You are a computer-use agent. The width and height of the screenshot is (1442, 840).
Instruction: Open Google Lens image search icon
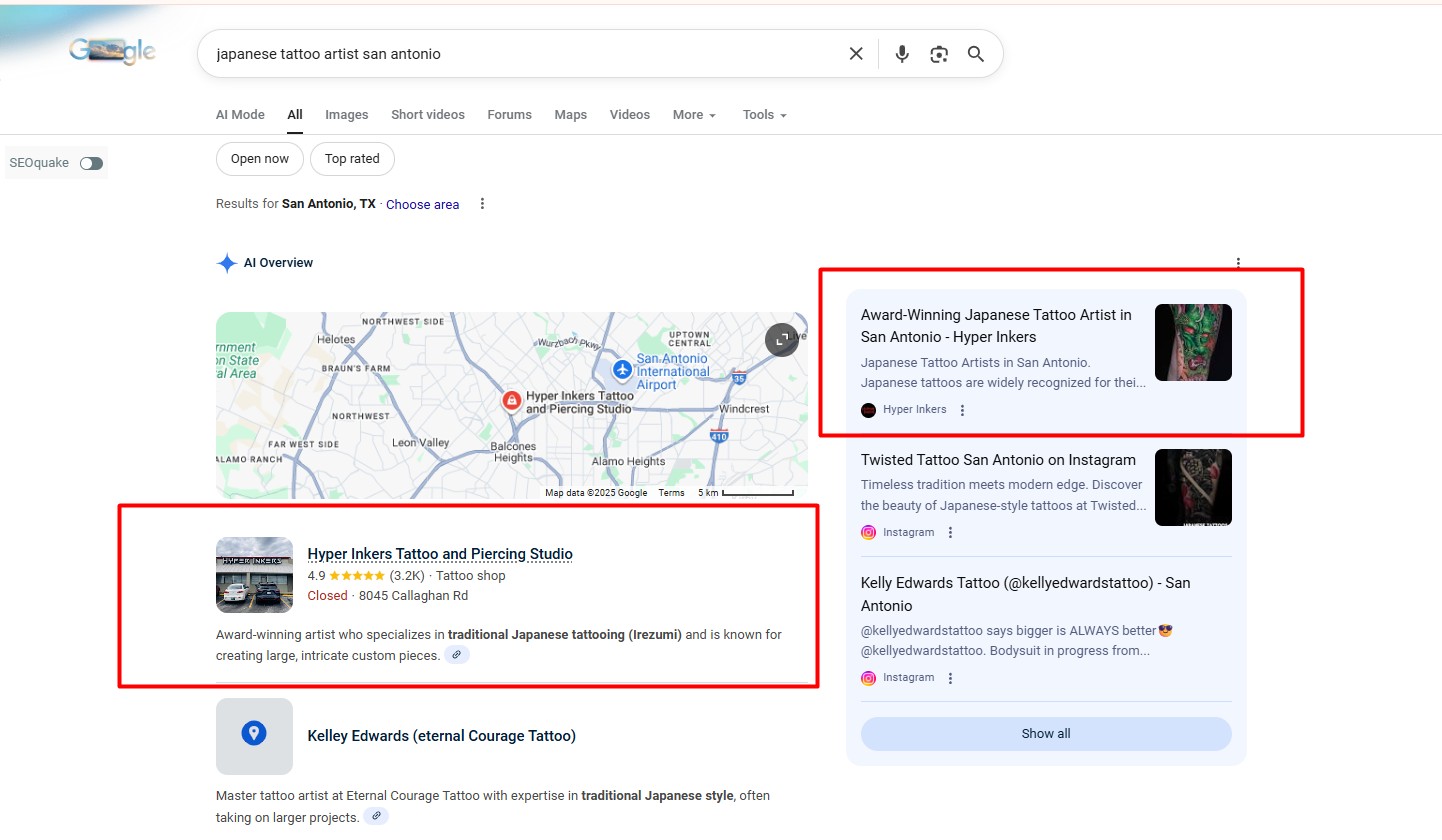938,54
